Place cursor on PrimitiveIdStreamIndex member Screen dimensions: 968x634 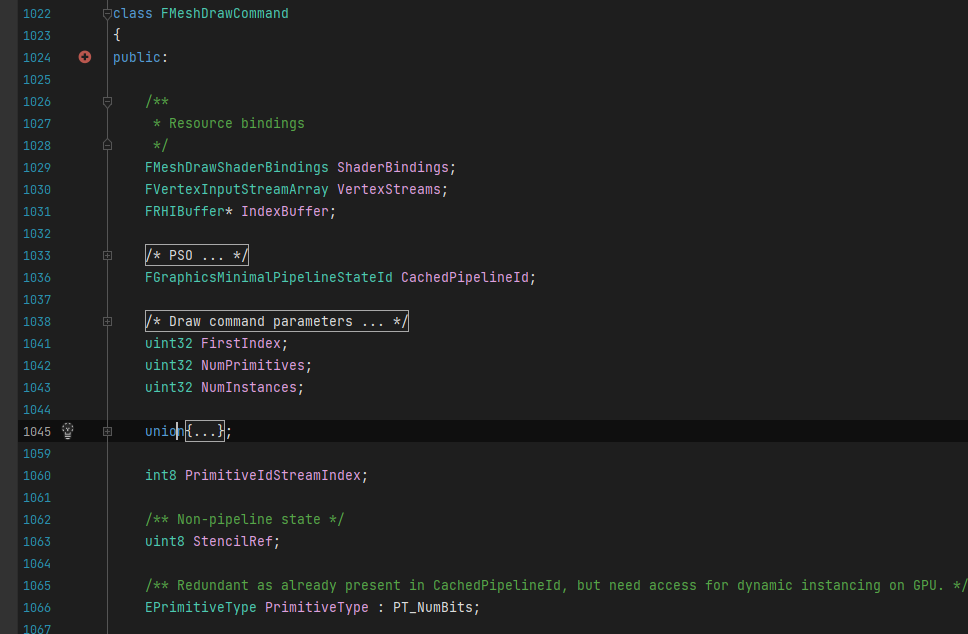pyautogui.click(x=273, y=475)
